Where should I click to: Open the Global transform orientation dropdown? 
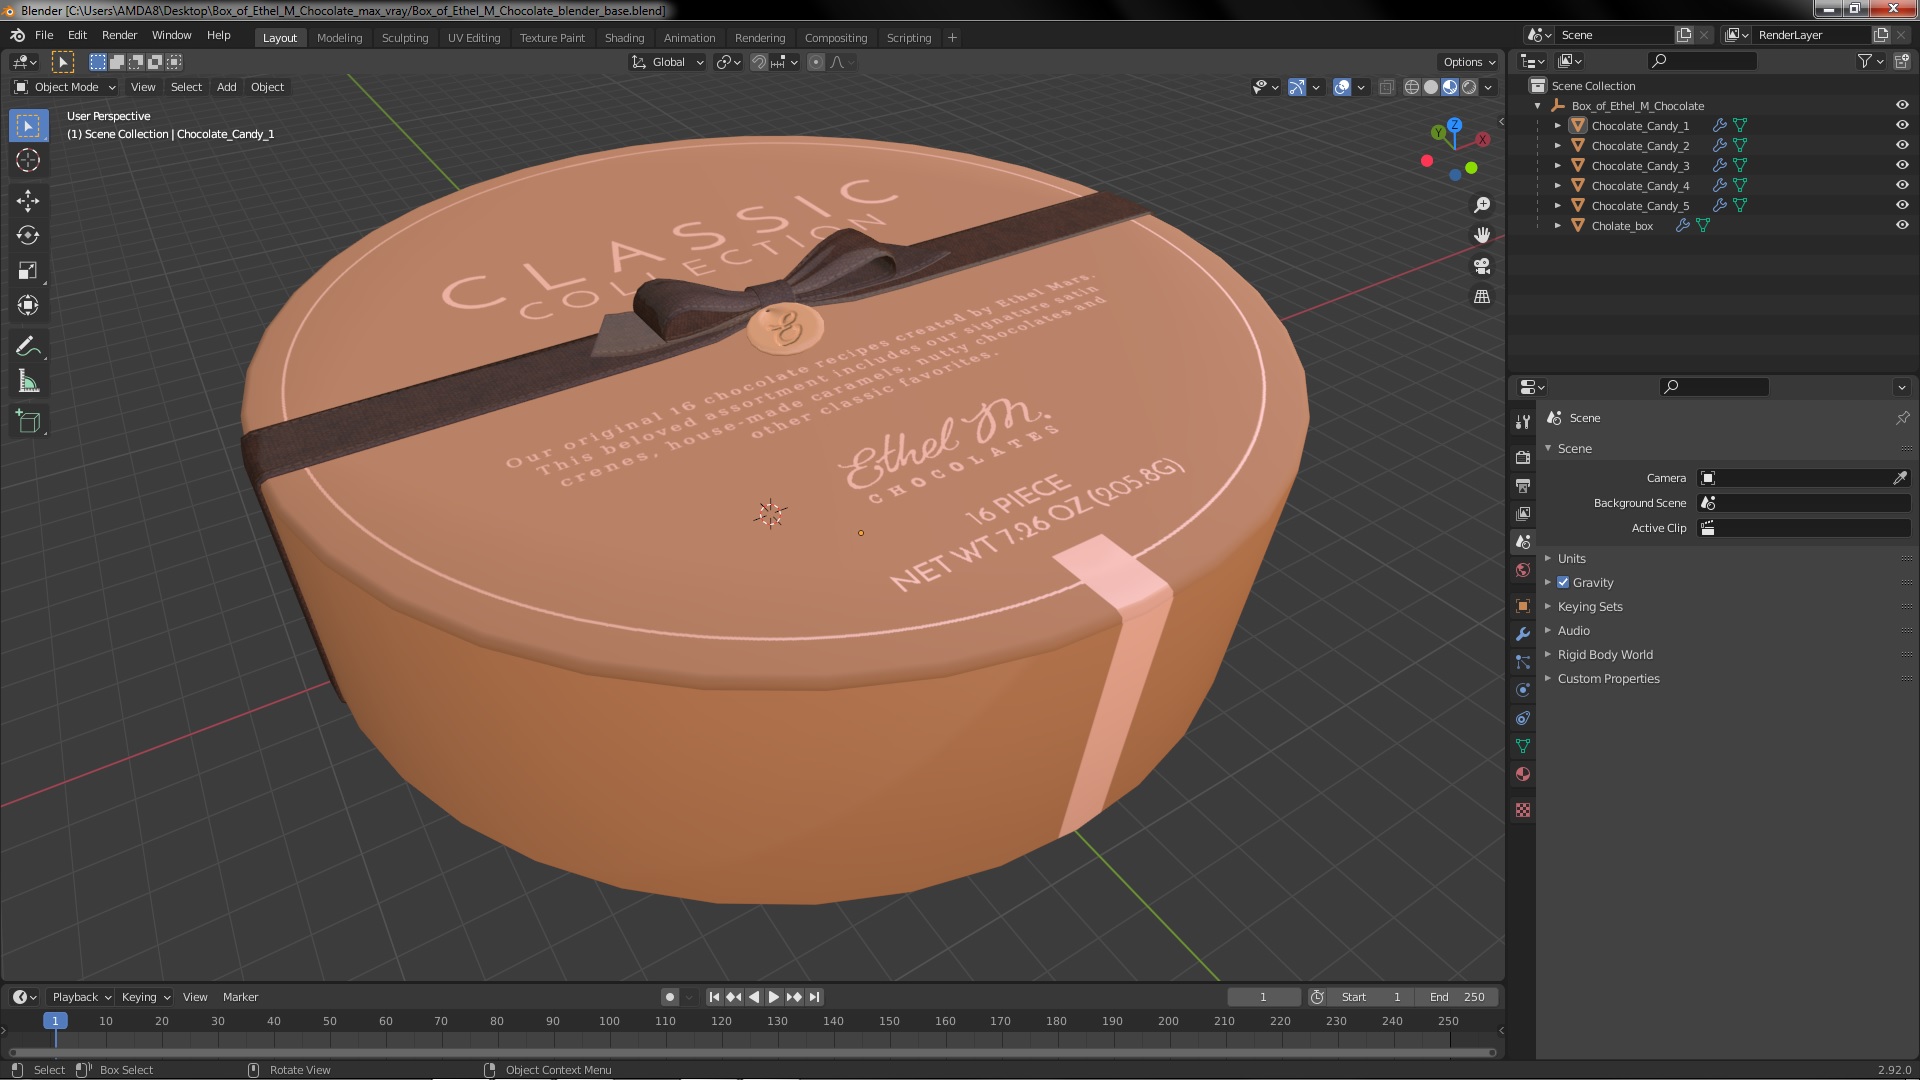pyautogui.click(x=667, y=62)
